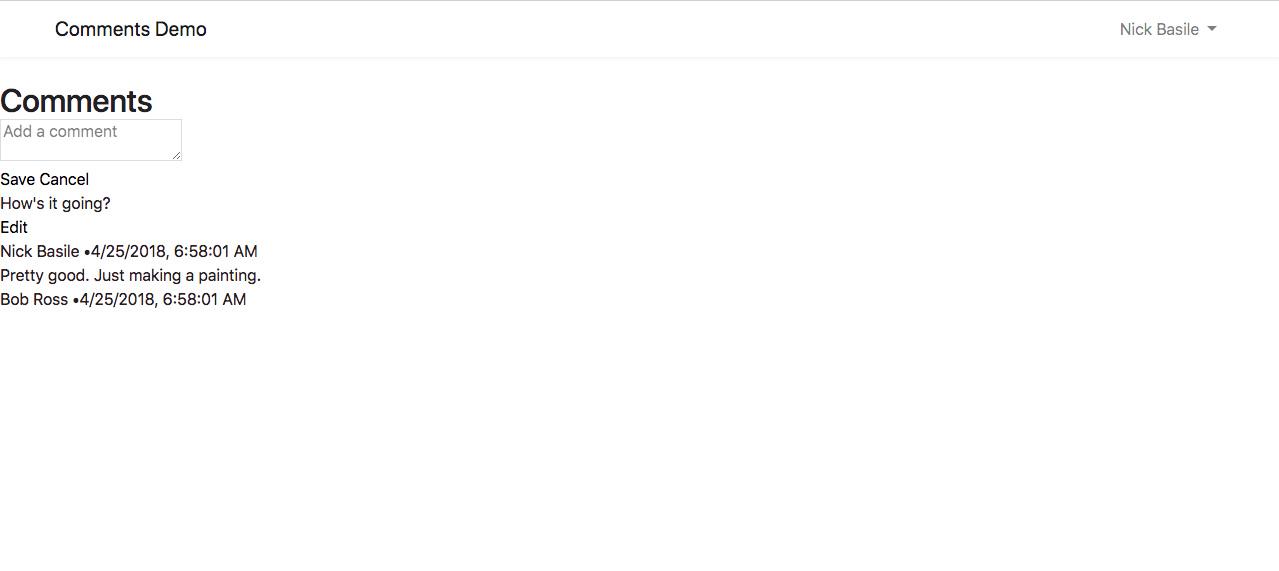Click the caret arrow beside Nick Basile
Viewport: 1279px width, 571px height.
click(x=1212, y=29)
